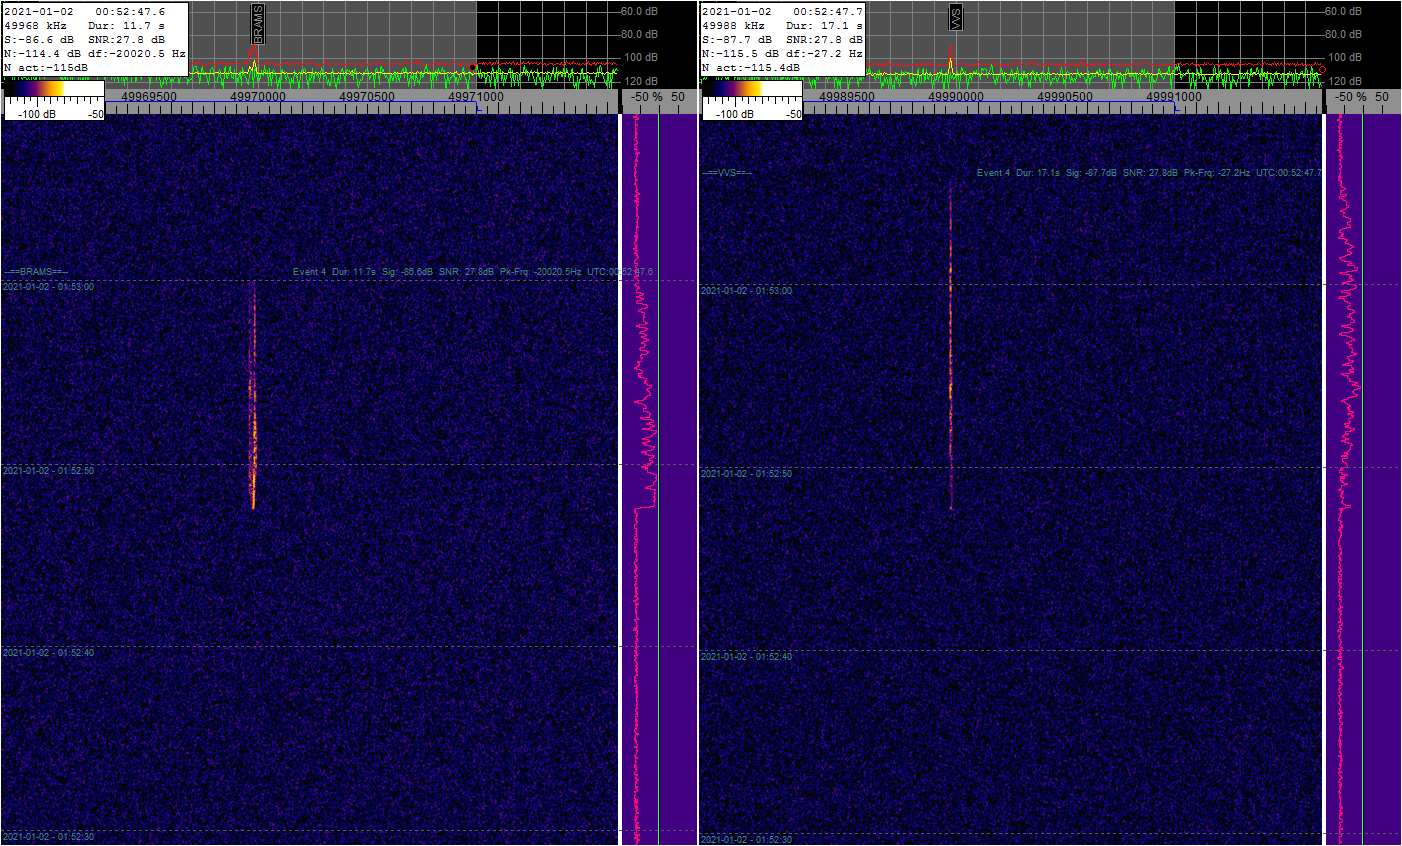Viewport: 1402px width, 846px height.
Task: Click the Pk-Frq: -27.2Hz event text
Action: pos(1217,173)
